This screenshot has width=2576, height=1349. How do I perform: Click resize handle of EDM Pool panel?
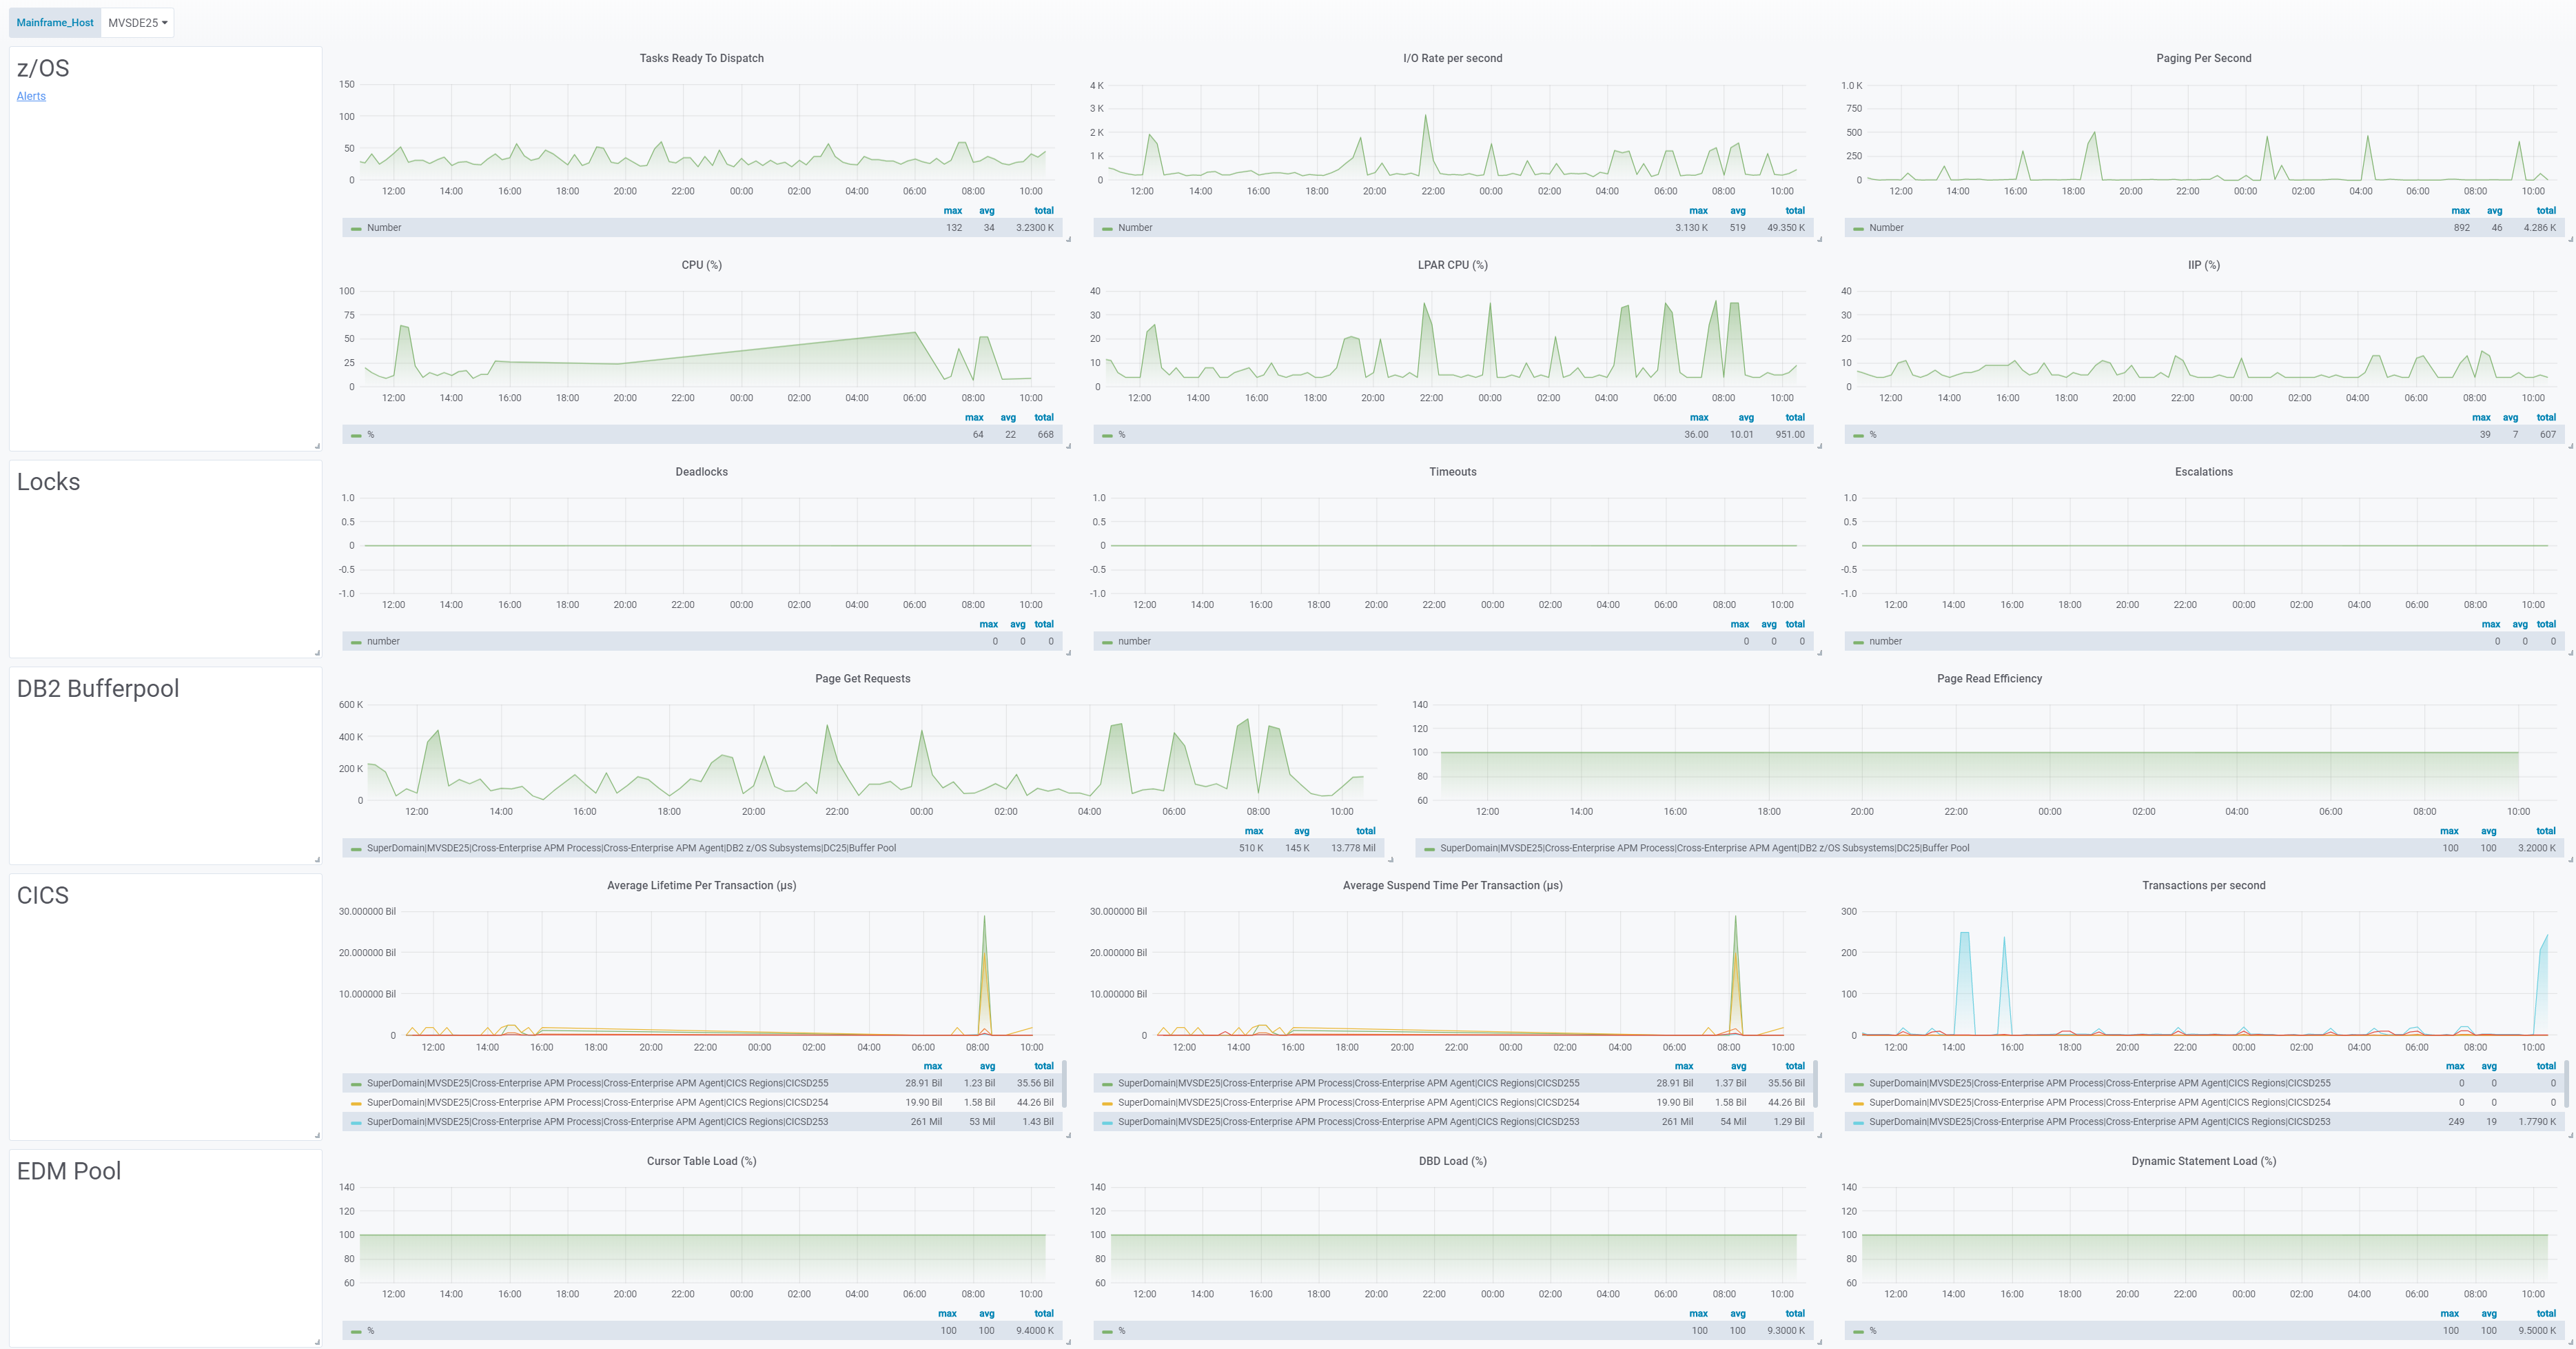pyautogui.click(x=317, y=1342)
